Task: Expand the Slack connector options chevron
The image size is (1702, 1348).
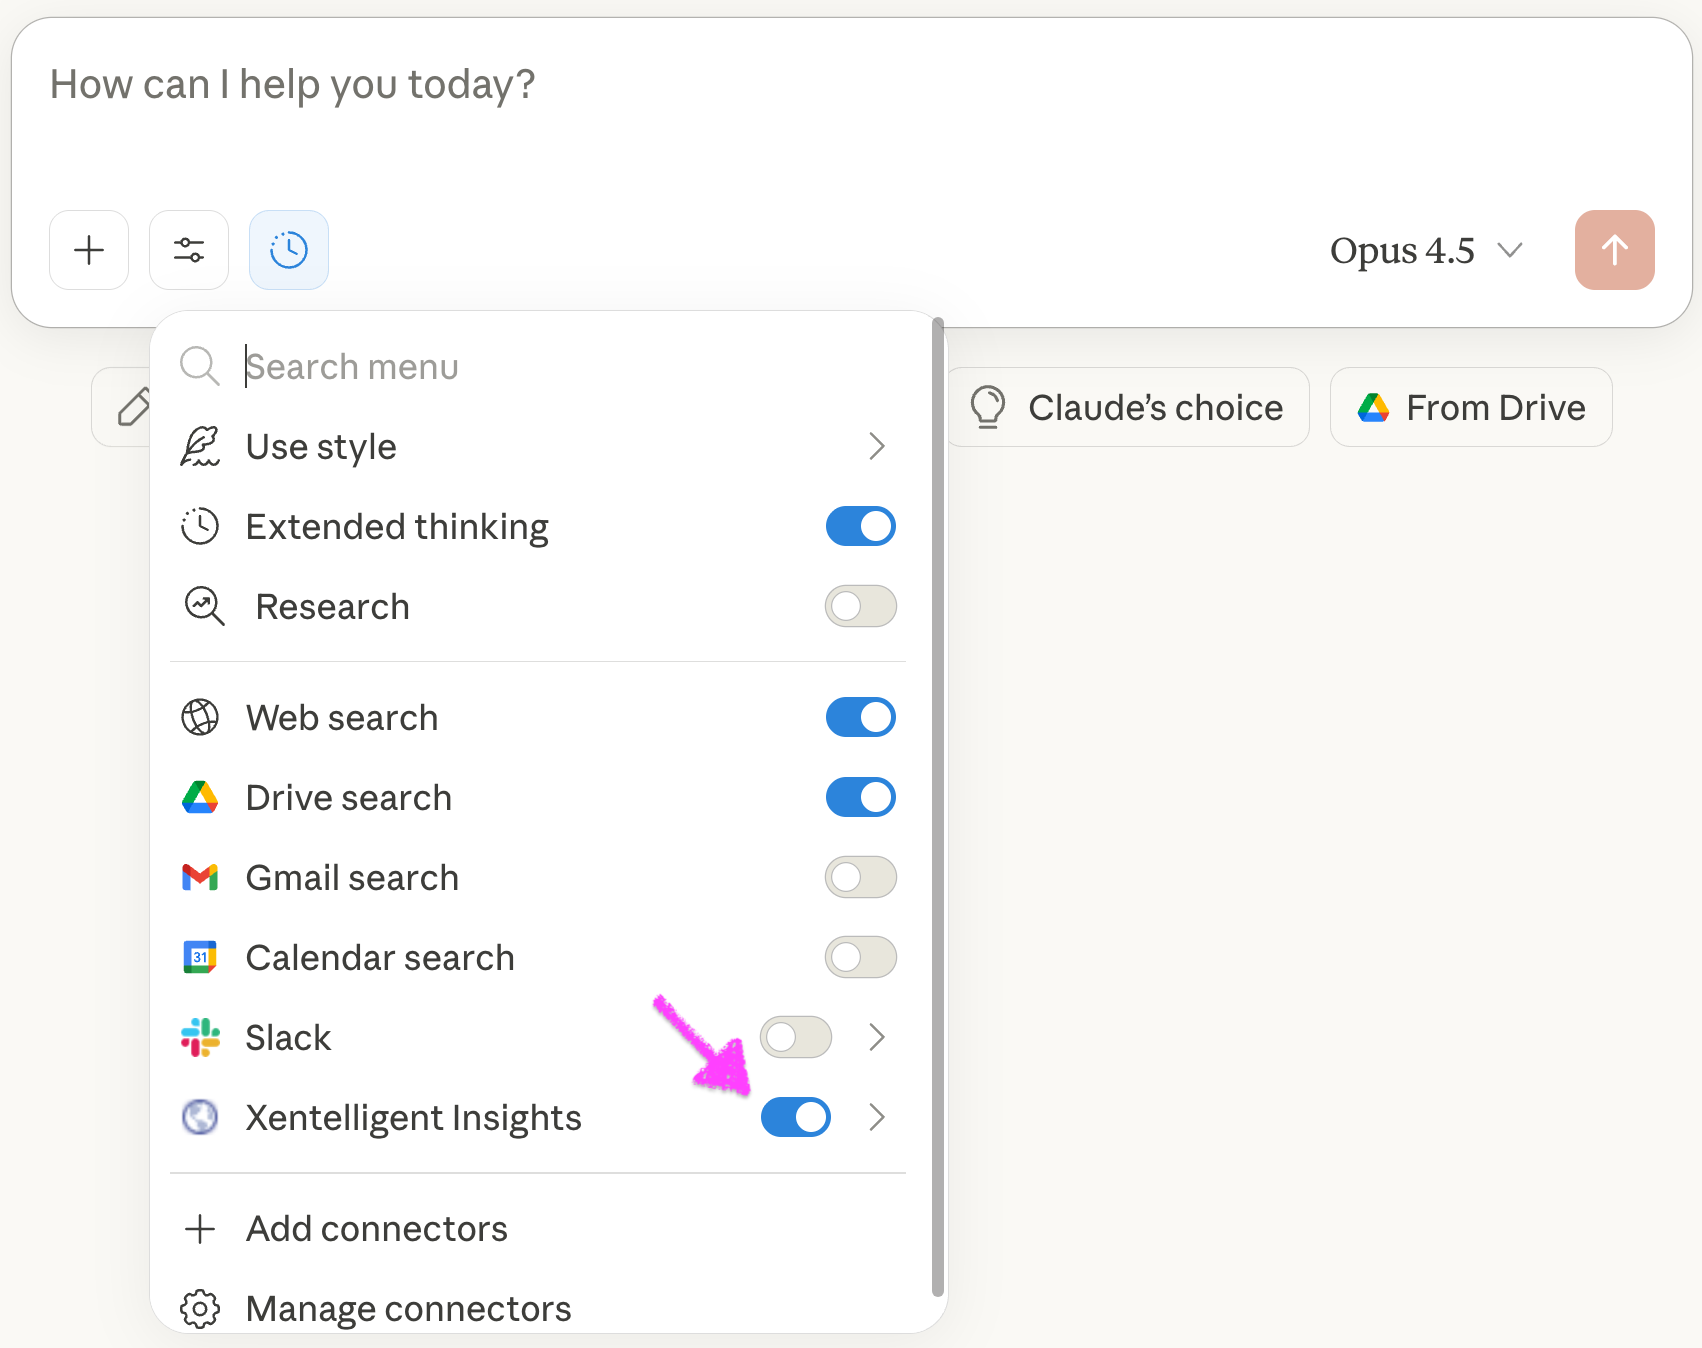Action: (877, 1037)
